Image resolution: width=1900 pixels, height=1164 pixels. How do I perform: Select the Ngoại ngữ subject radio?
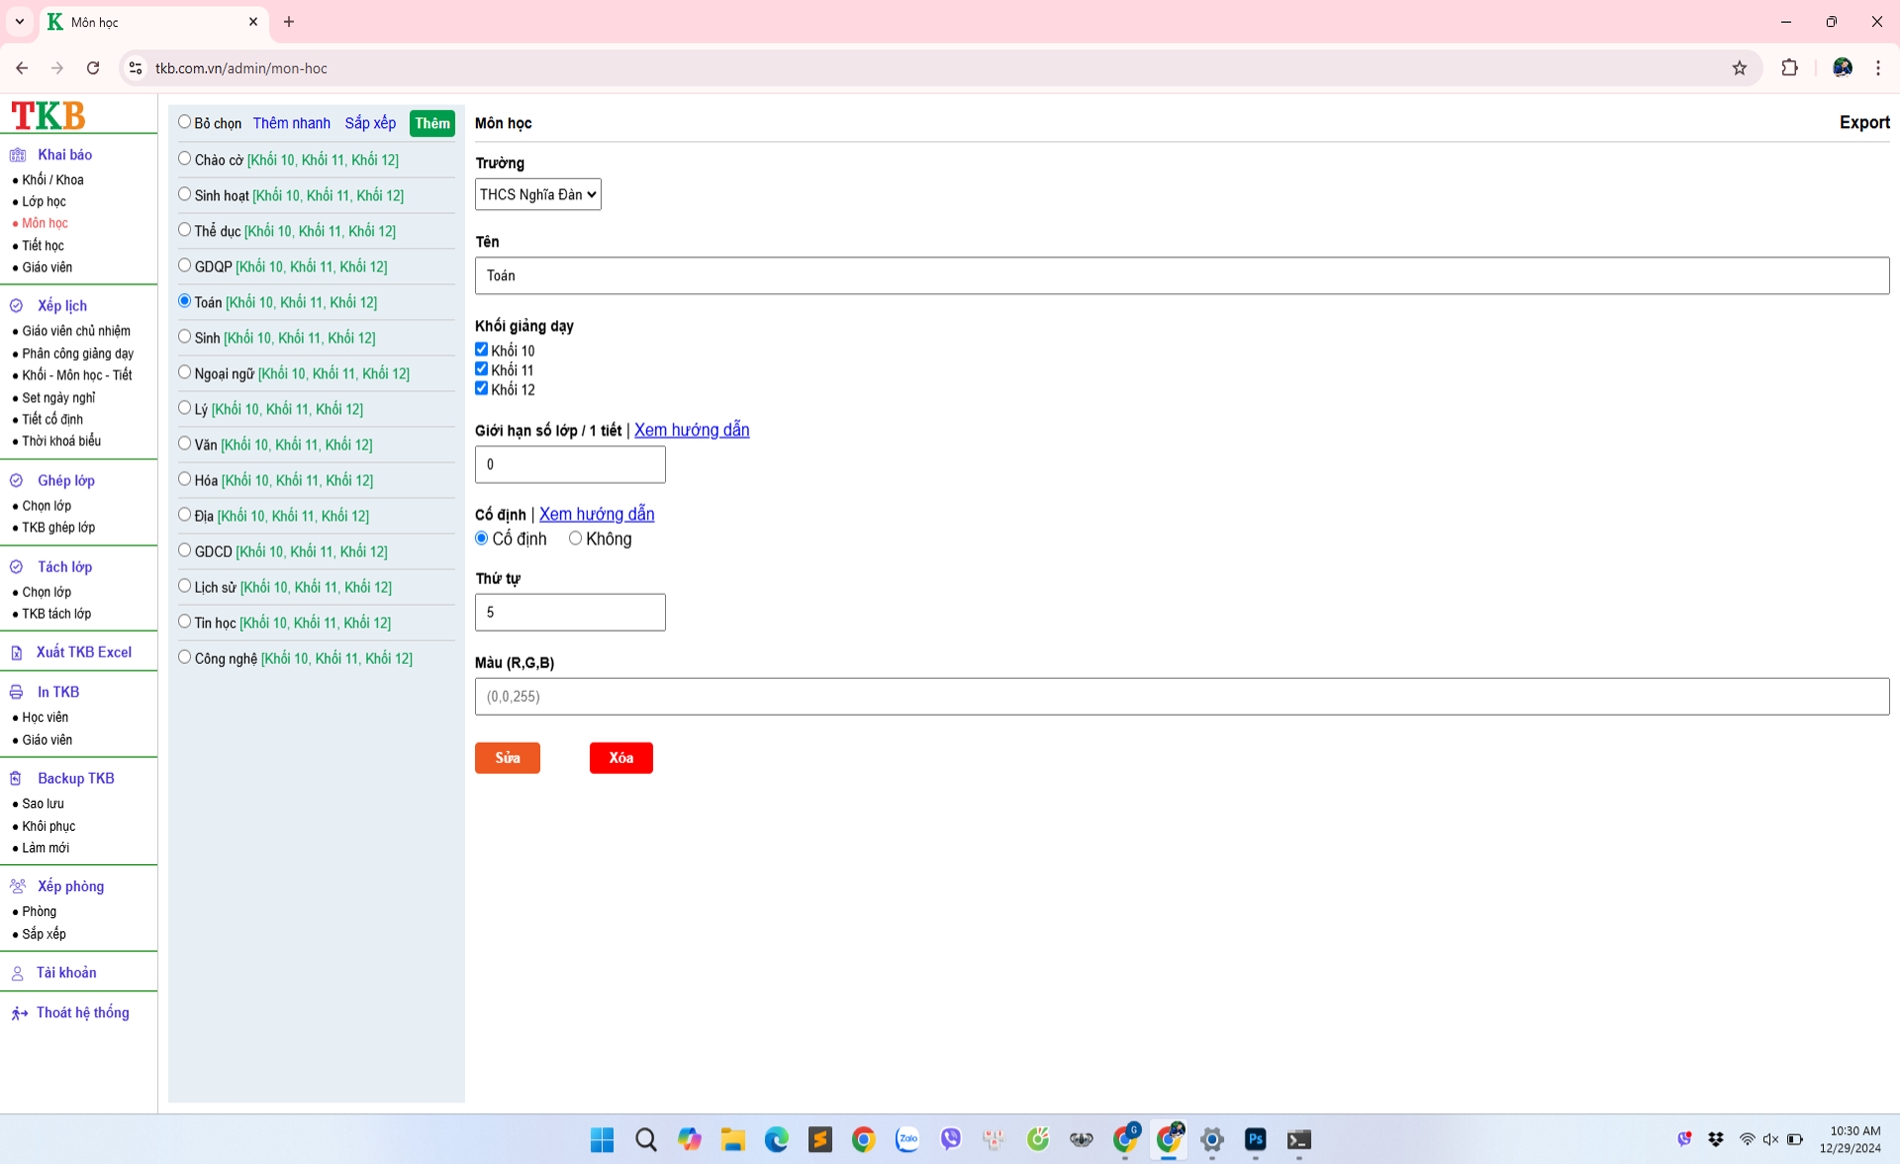coord(184,372)
